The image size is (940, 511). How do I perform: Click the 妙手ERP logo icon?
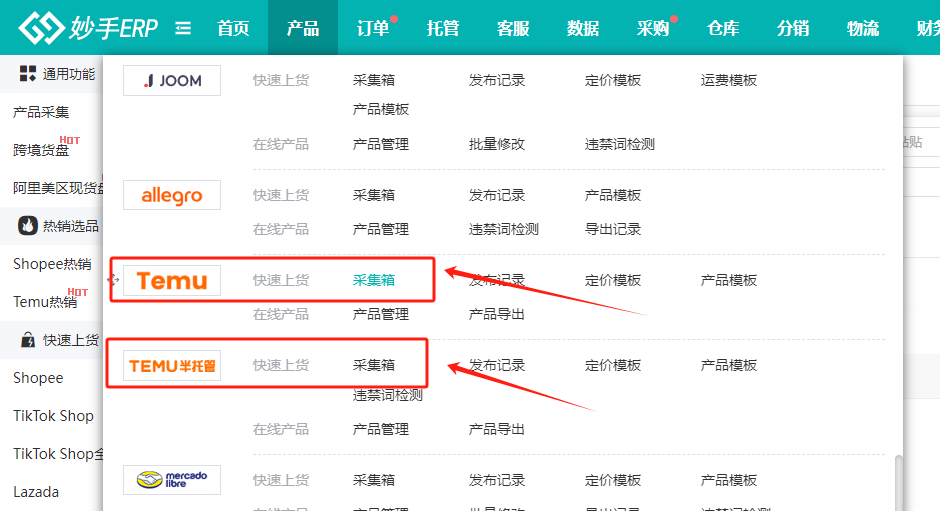click(41, 28)
